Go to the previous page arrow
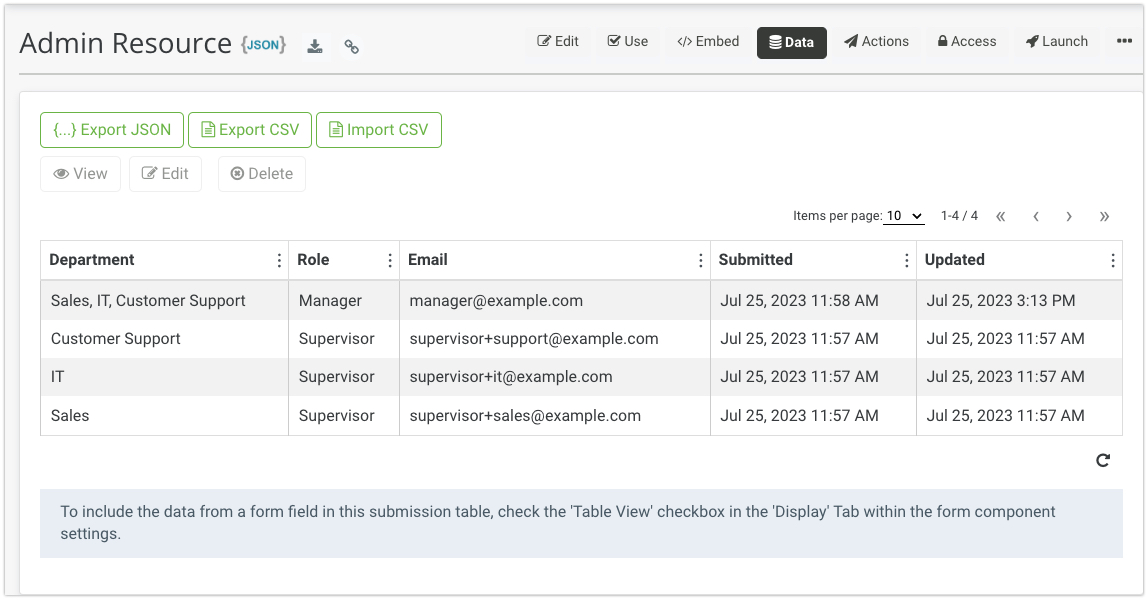 (1036, 216)
